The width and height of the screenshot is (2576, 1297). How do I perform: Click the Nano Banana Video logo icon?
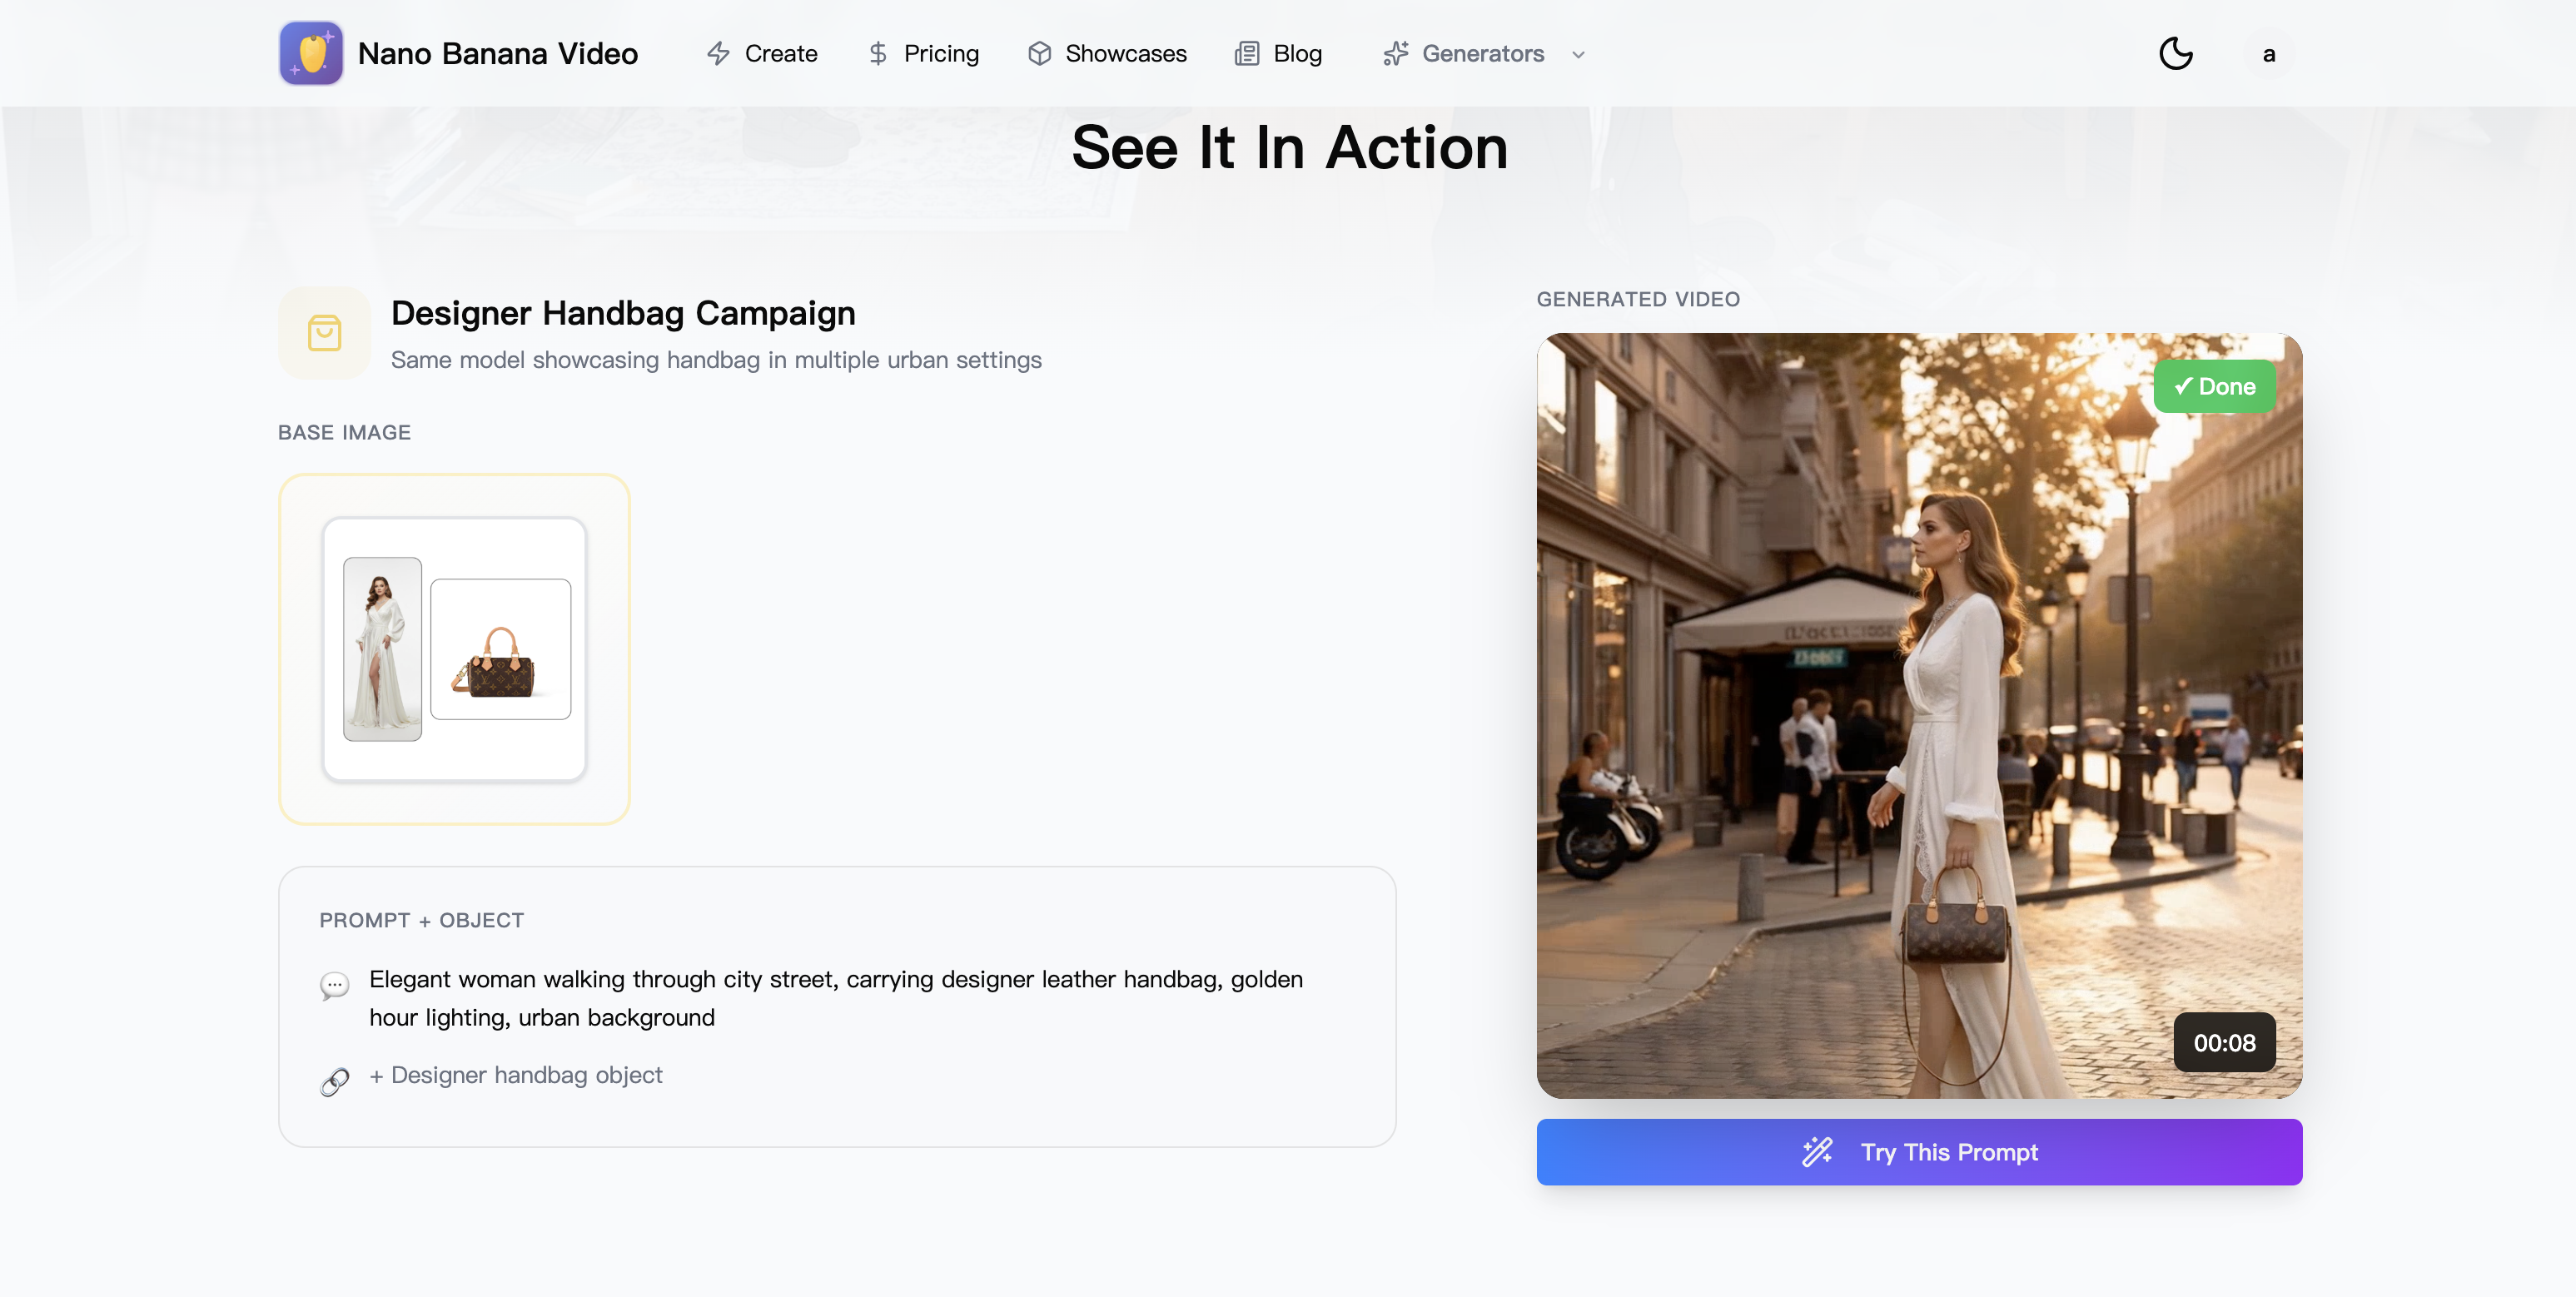pos(311,53)
